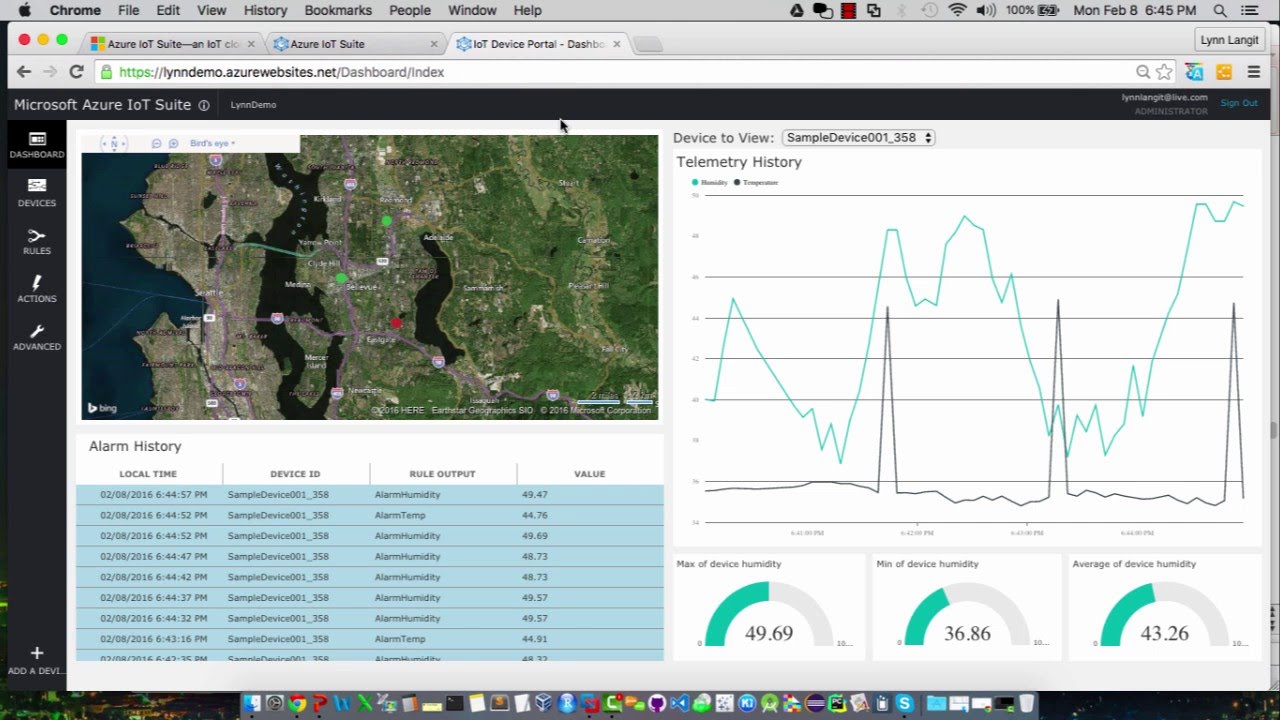The width and height of the screenshot is (1280, 720).
Task: Click the LOCAL TIME column header
Action: 148,474
